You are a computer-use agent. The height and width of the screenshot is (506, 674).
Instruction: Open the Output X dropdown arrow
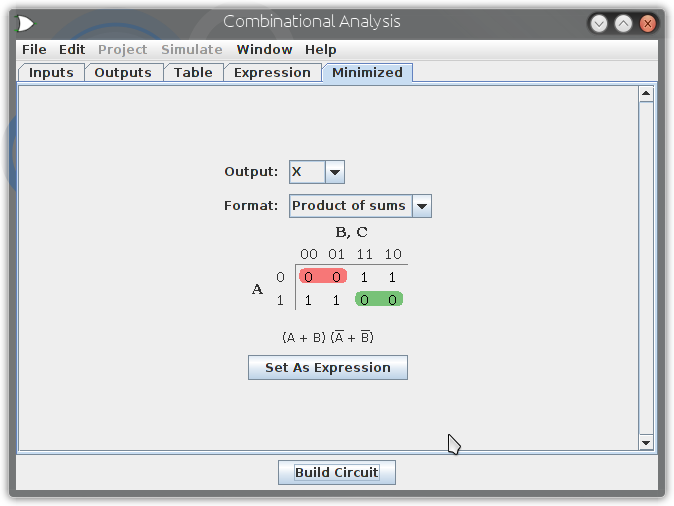click(335, 172)
